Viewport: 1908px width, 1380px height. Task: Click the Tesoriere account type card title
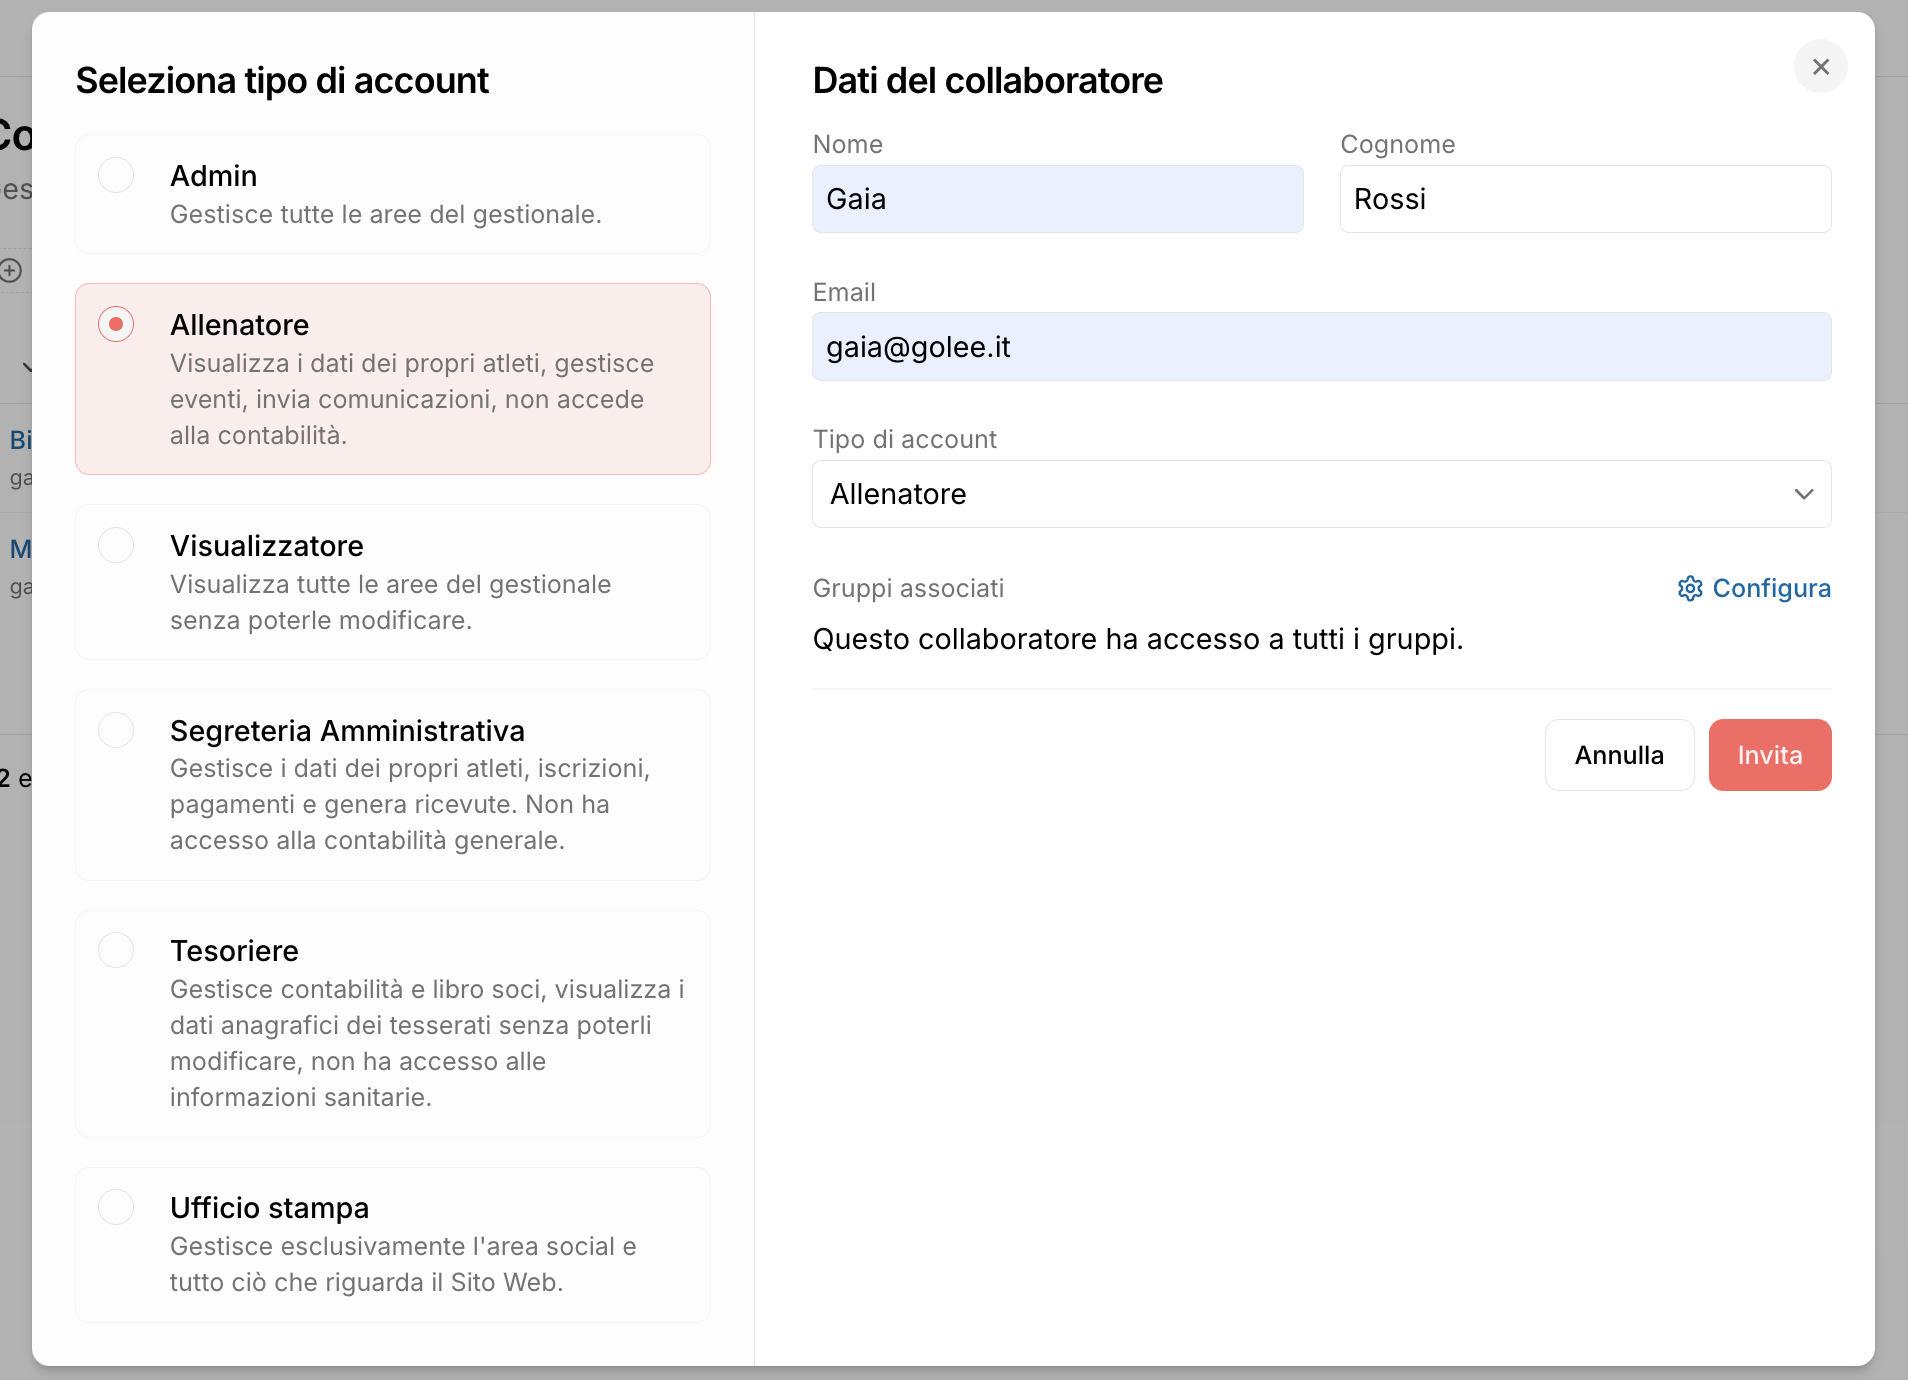click(234, 950)
